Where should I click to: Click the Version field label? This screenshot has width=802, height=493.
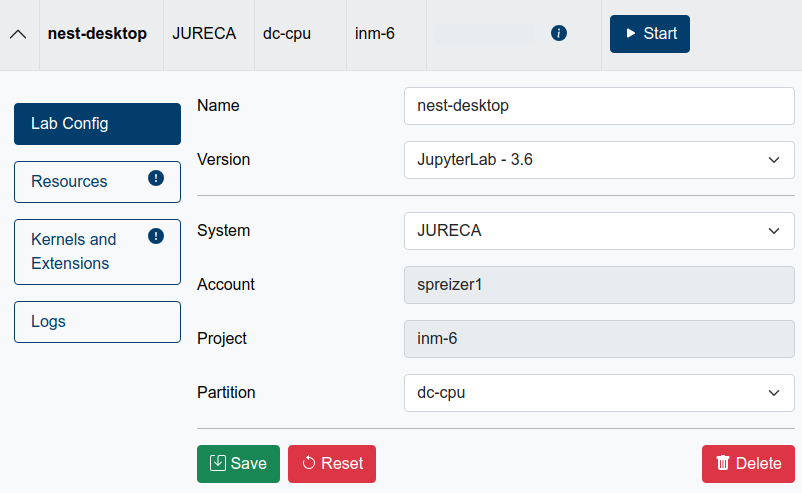(224, 160)
